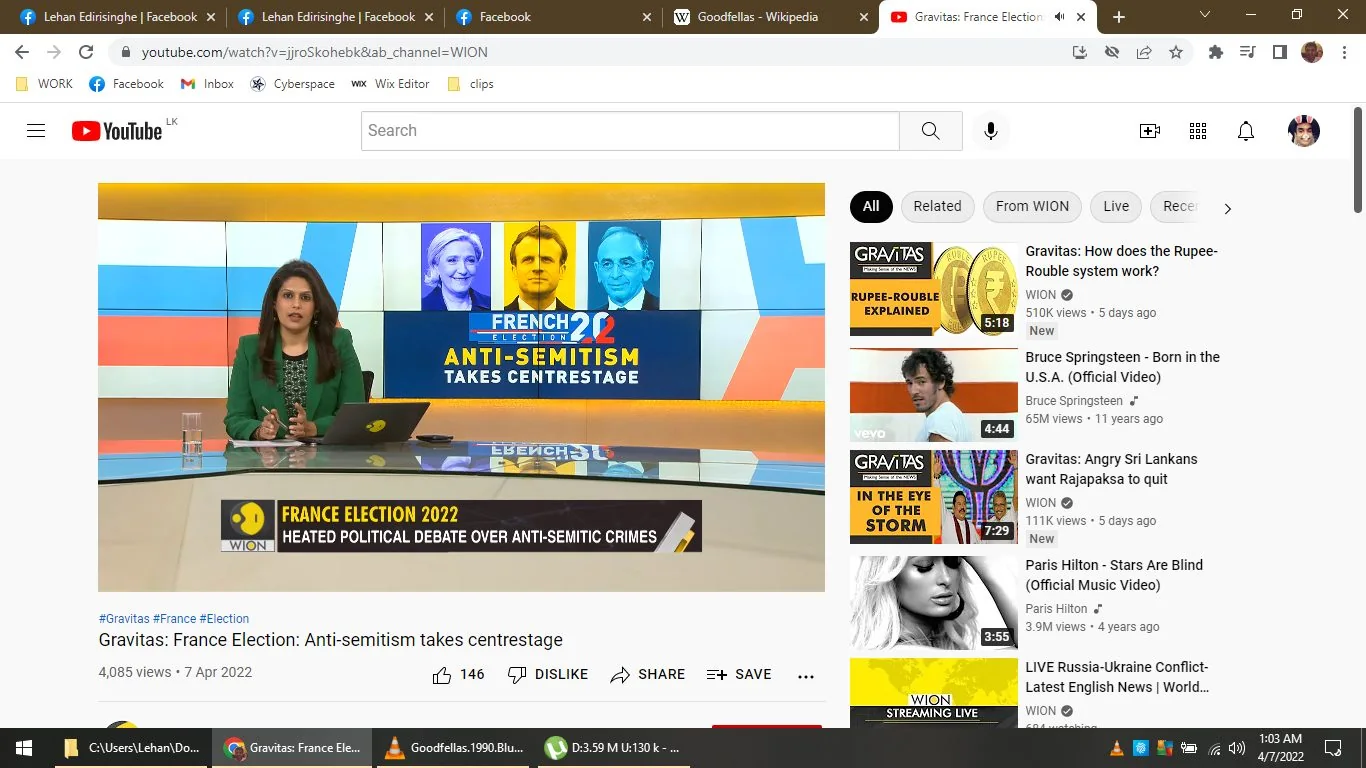Image resolution: width=1366 pixels, height=768 pixels.
Task: Open the Windows Start menu
Action: coord(23,748)
